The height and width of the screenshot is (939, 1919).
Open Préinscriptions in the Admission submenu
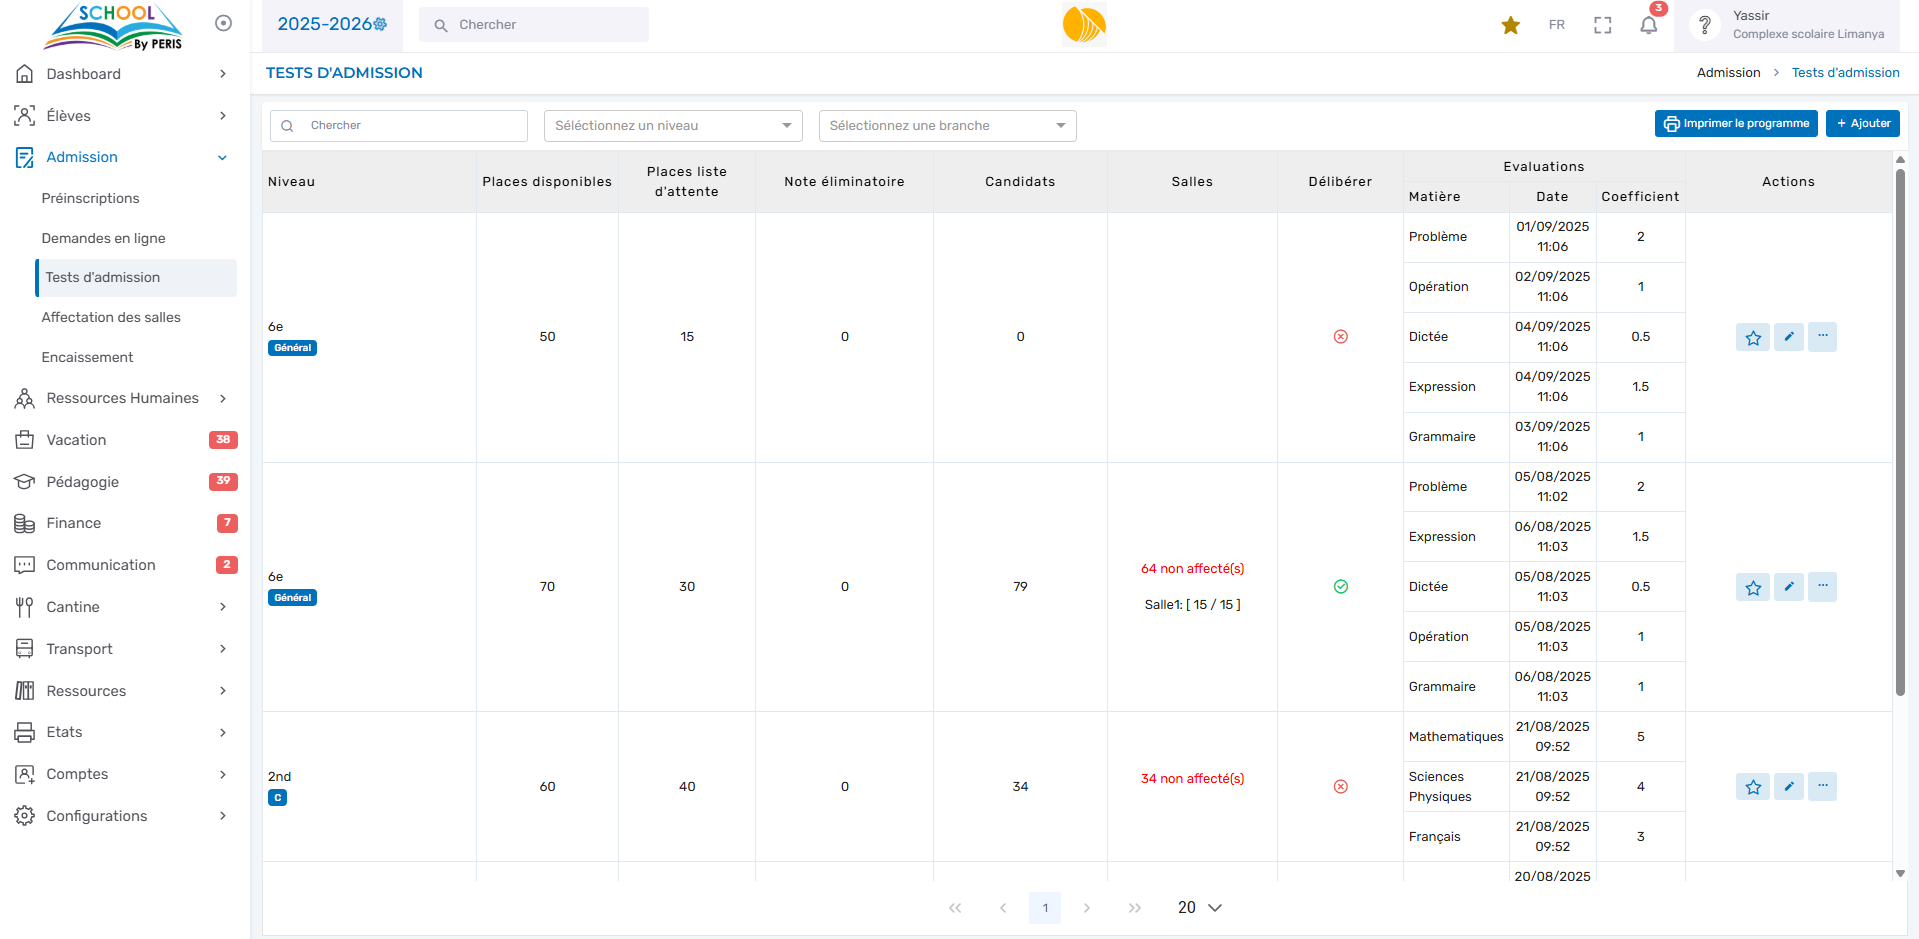click(91, 198)
